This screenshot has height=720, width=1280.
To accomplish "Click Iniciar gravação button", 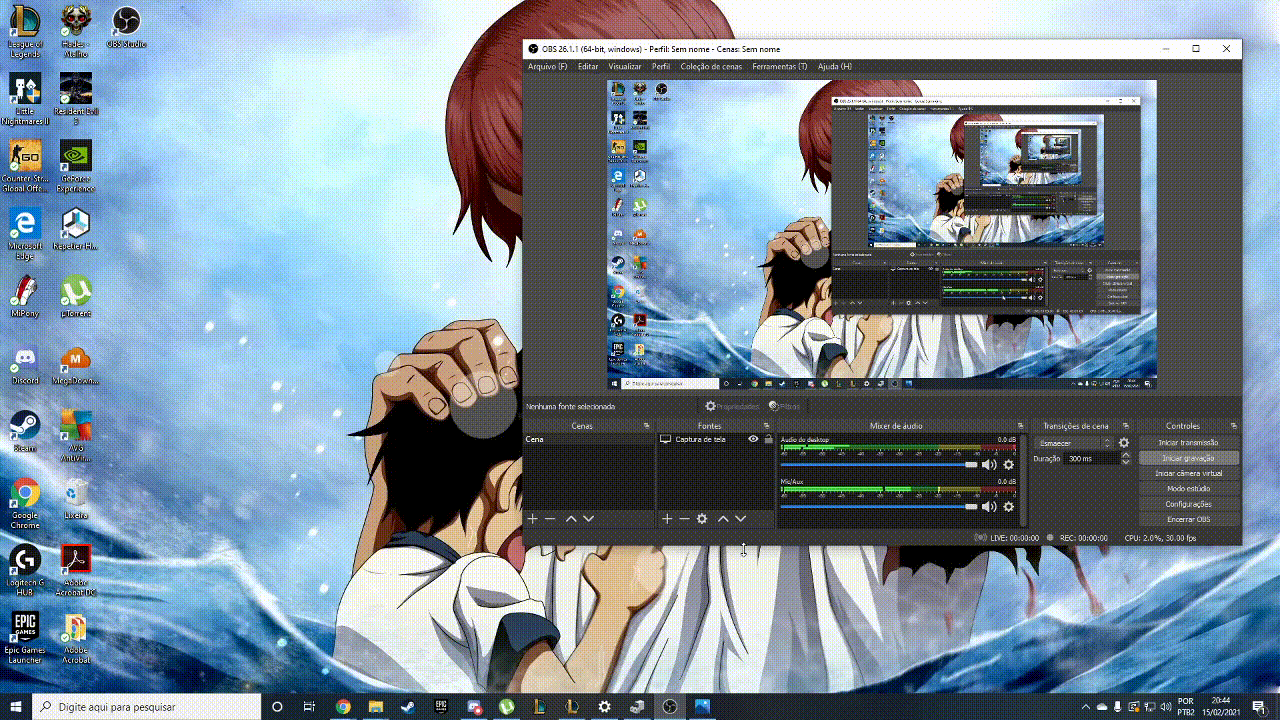I will [x=1189, y=458].
